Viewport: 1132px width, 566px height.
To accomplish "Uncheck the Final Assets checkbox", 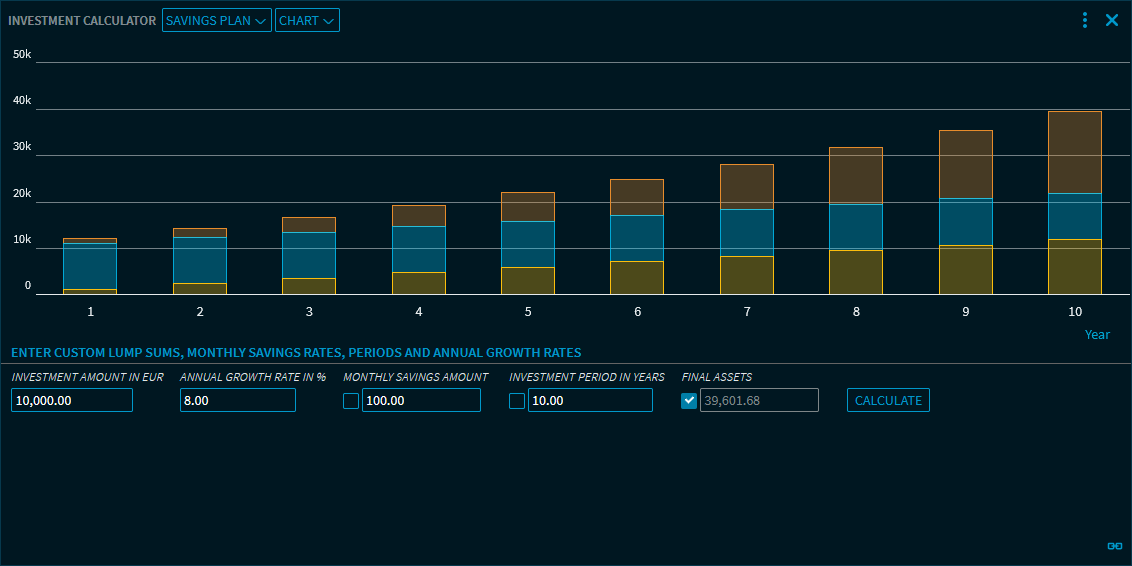I will coord(689,401).
